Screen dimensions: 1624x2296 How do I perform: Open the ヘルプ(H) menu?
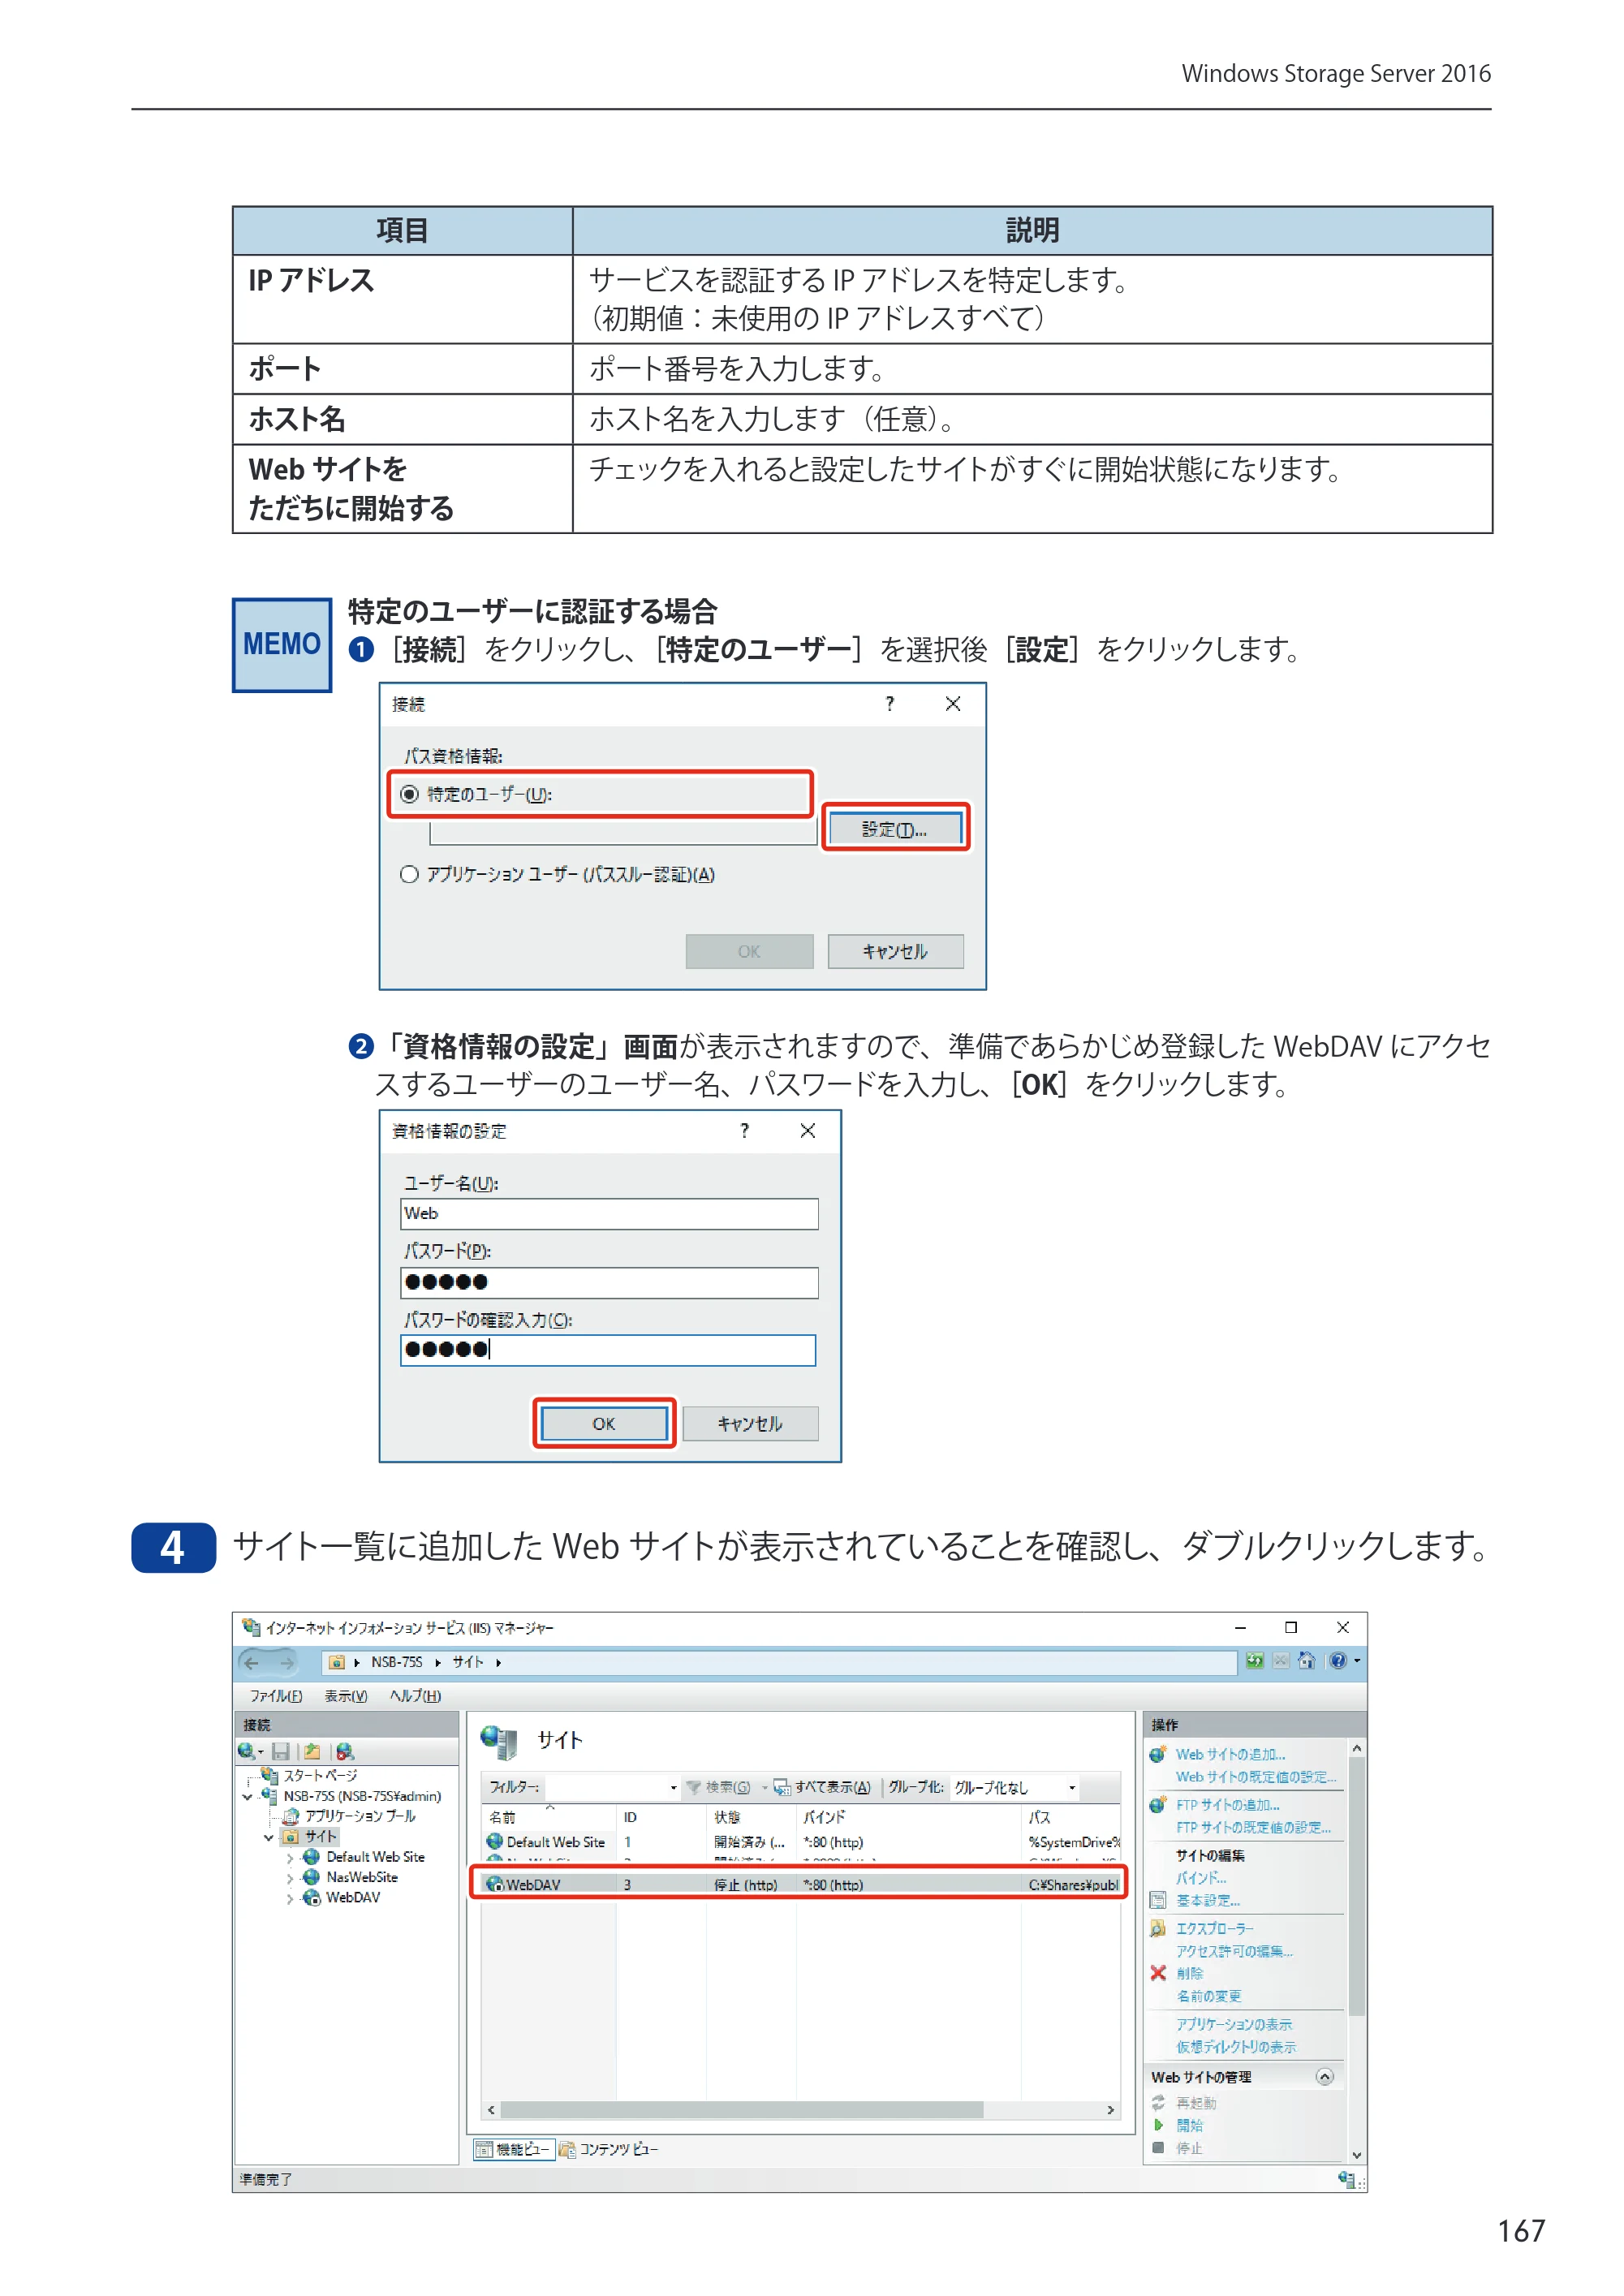click(x=415, y=1696)
